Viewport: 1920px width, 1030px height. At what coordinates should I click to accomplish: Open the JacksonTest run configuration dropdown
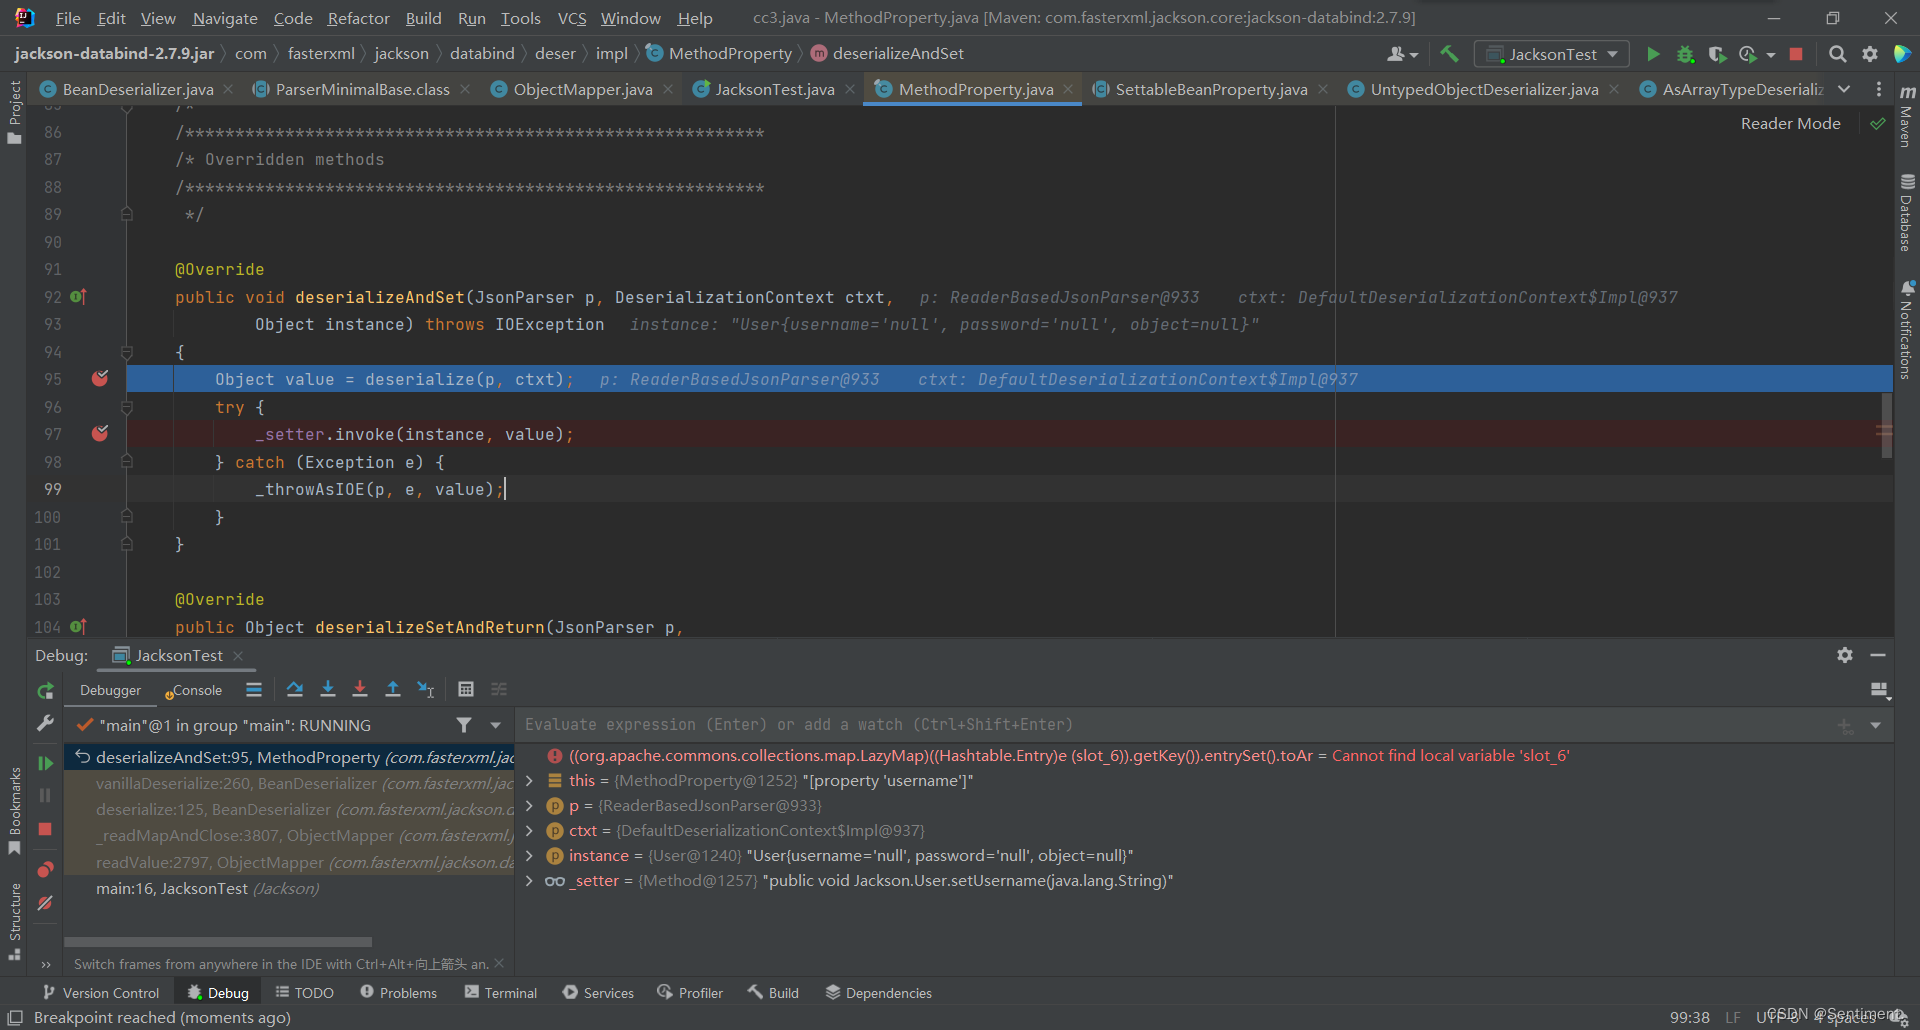tap(1552, 54)
